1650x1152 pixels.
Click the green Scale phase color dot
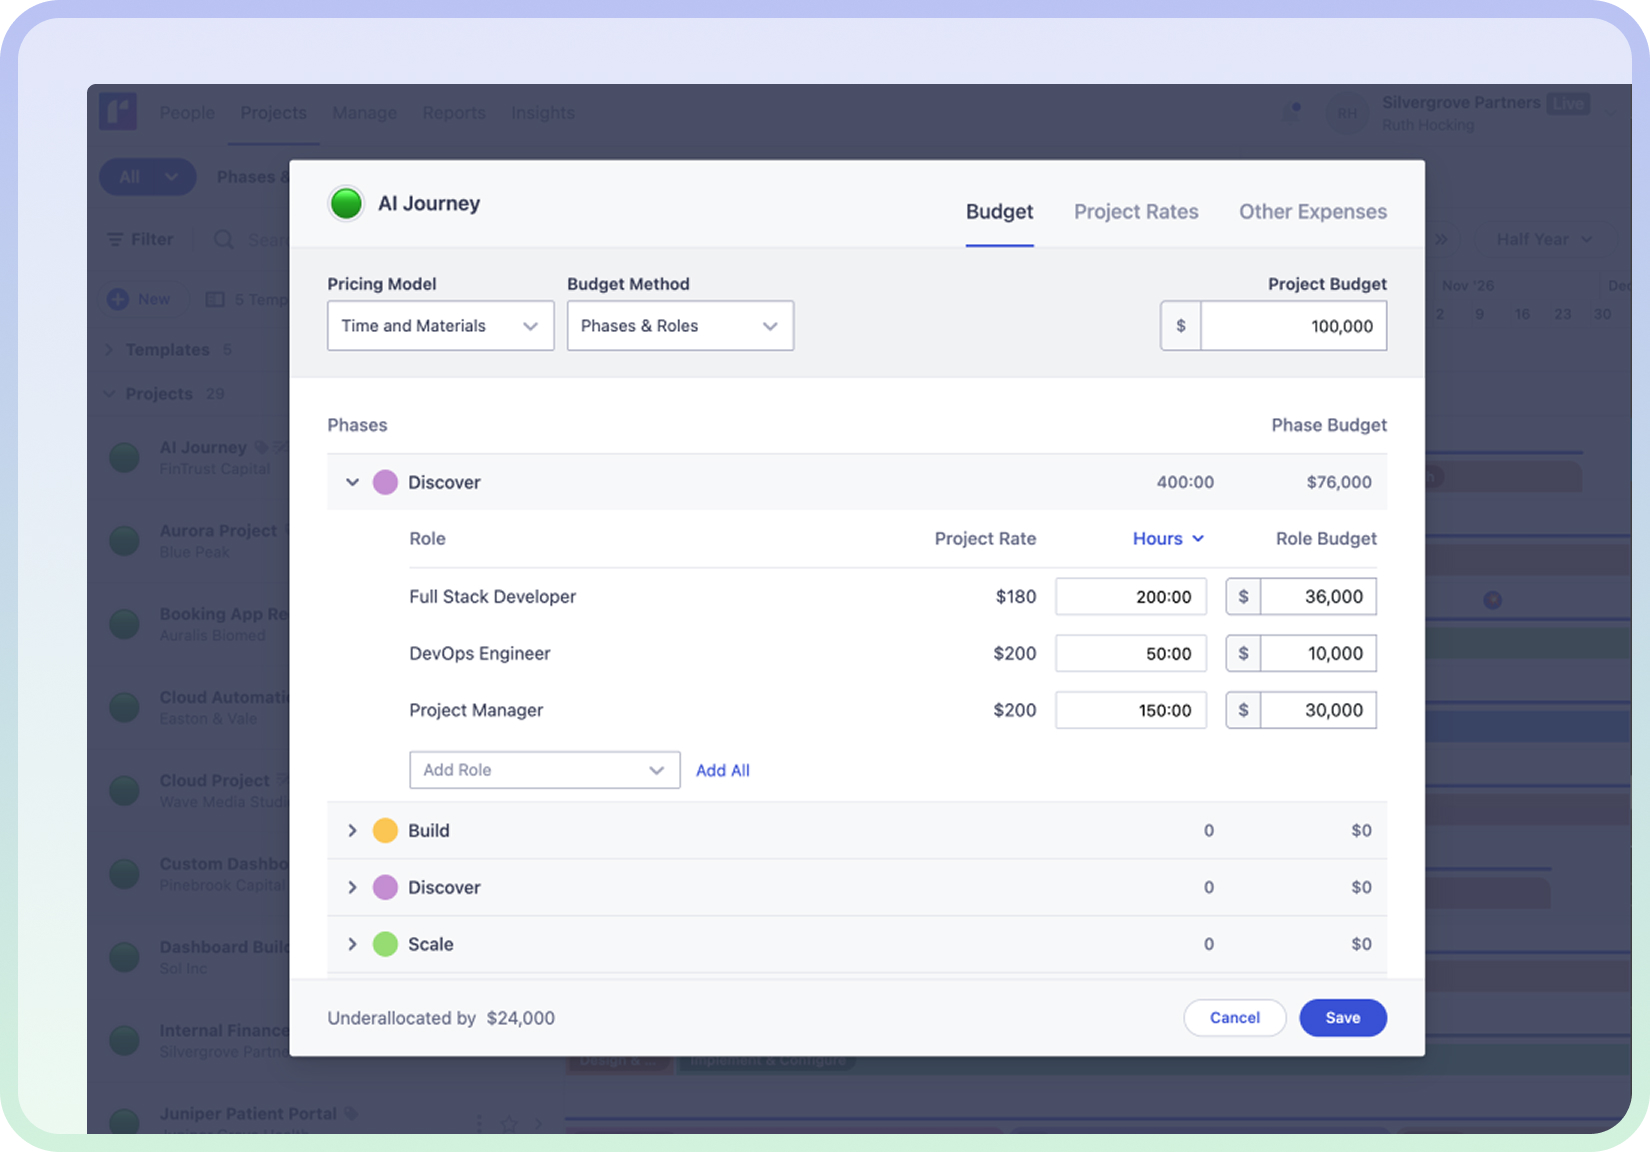click(x=385, y=944)
